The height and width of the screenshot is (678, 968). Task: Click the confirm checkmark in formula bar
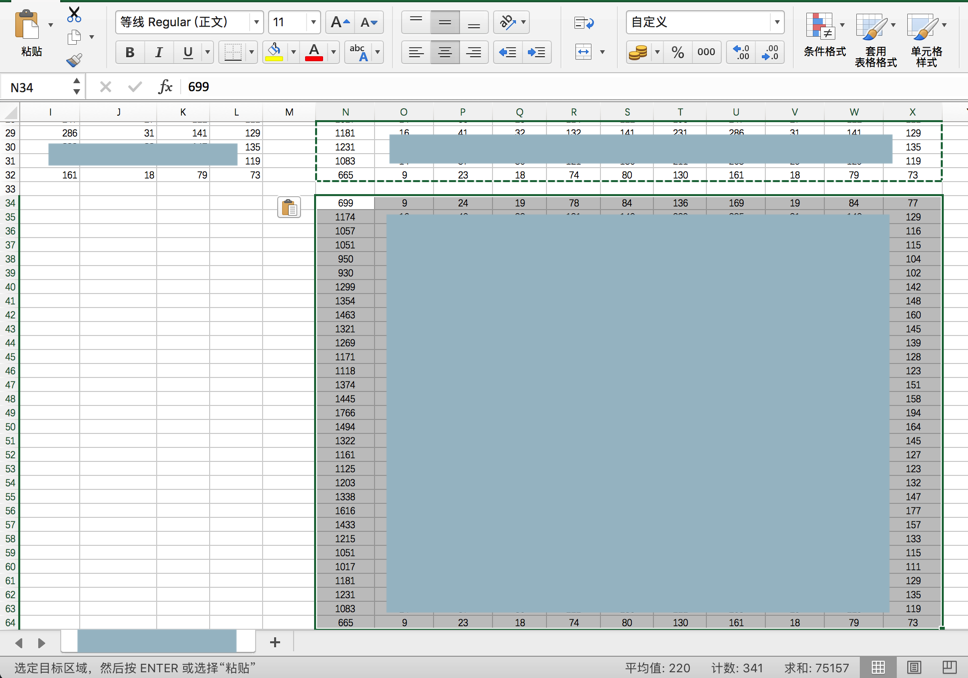135,87
